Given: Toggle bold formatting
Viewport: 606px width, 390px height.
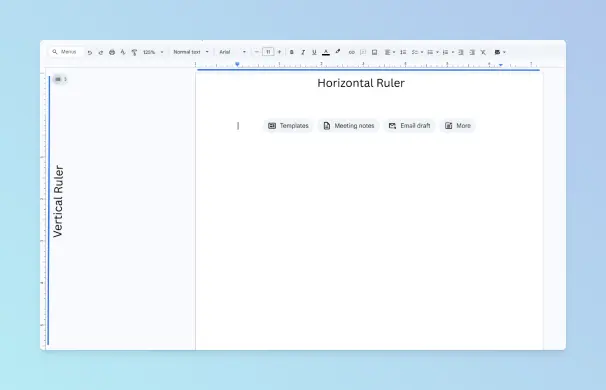Looking at the screenshot, I should (292, 52).
